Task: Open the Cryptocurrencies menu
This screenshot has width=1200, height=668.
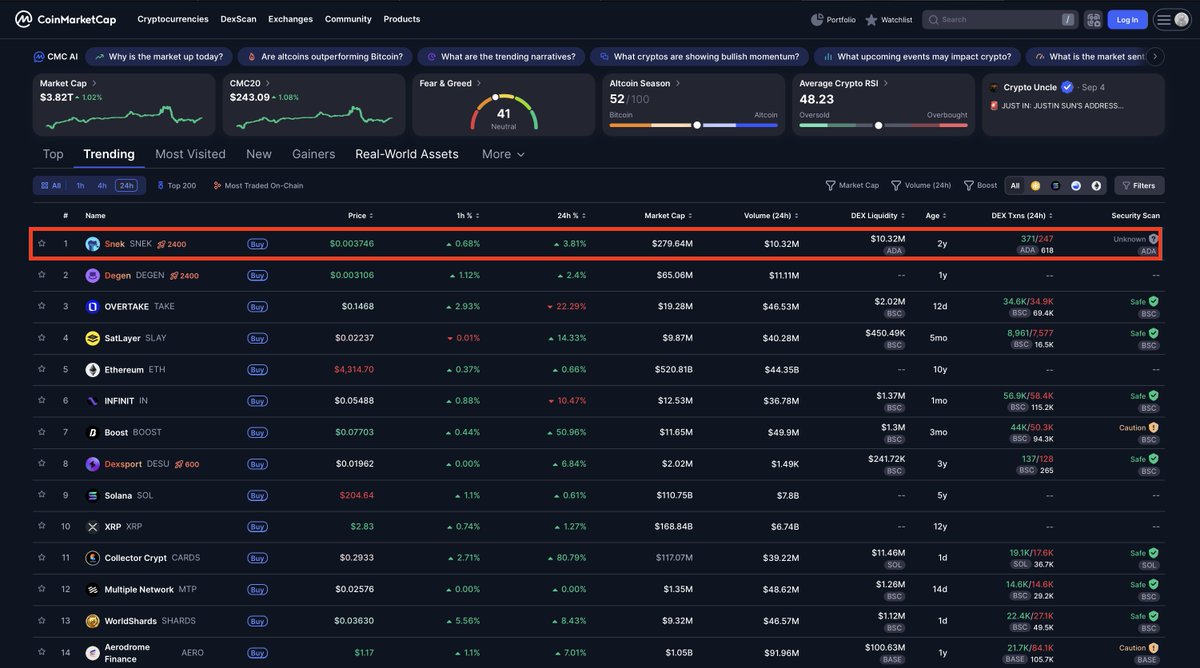Action: pyautogui.click(x=173, y=19)
